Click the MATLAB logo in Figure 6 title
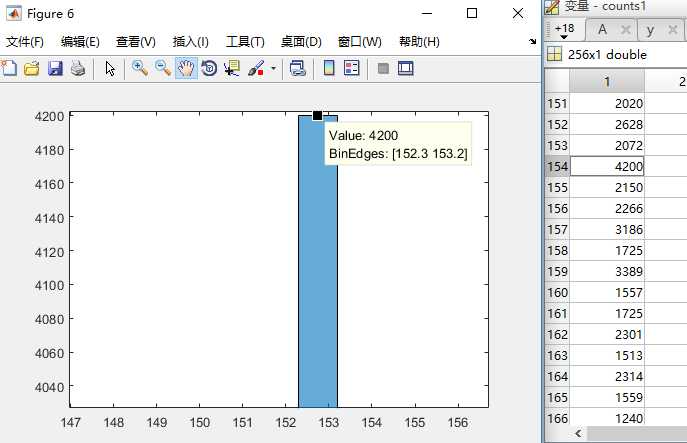 tap(14, 14)
